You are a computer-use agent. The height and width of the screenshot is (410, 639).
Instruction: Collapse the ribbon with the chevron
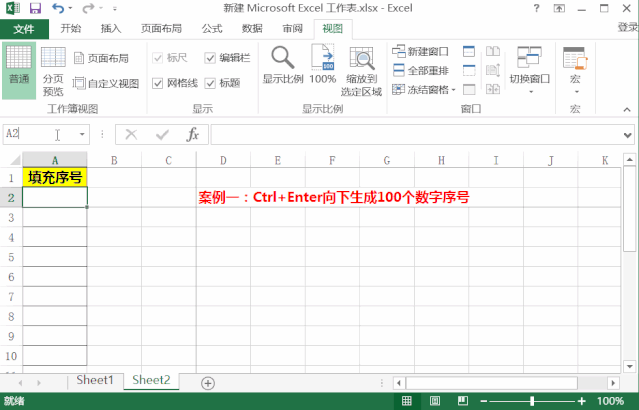[627, 110]
